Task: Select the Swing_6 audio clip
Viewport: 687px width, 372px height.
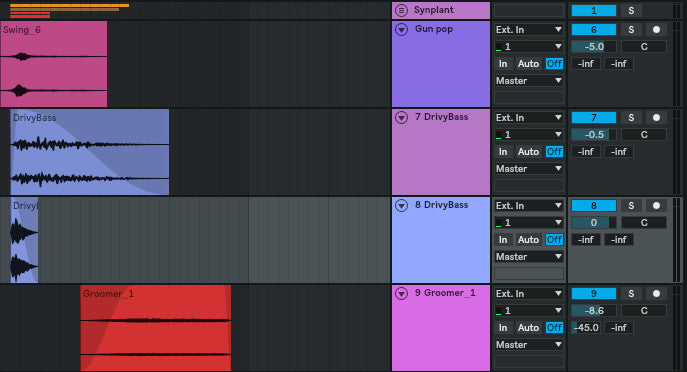Action: [x=53, y=64]
